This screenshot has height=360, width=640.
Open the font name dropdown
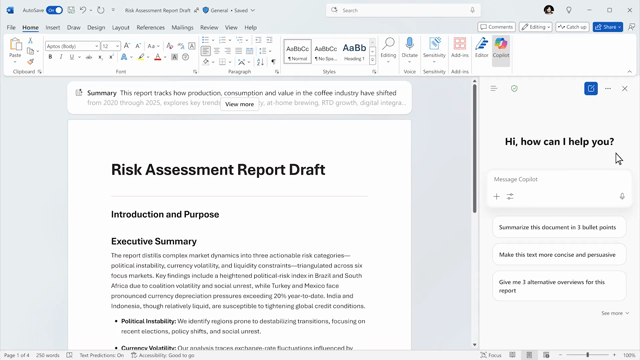(x=96, y=46)
